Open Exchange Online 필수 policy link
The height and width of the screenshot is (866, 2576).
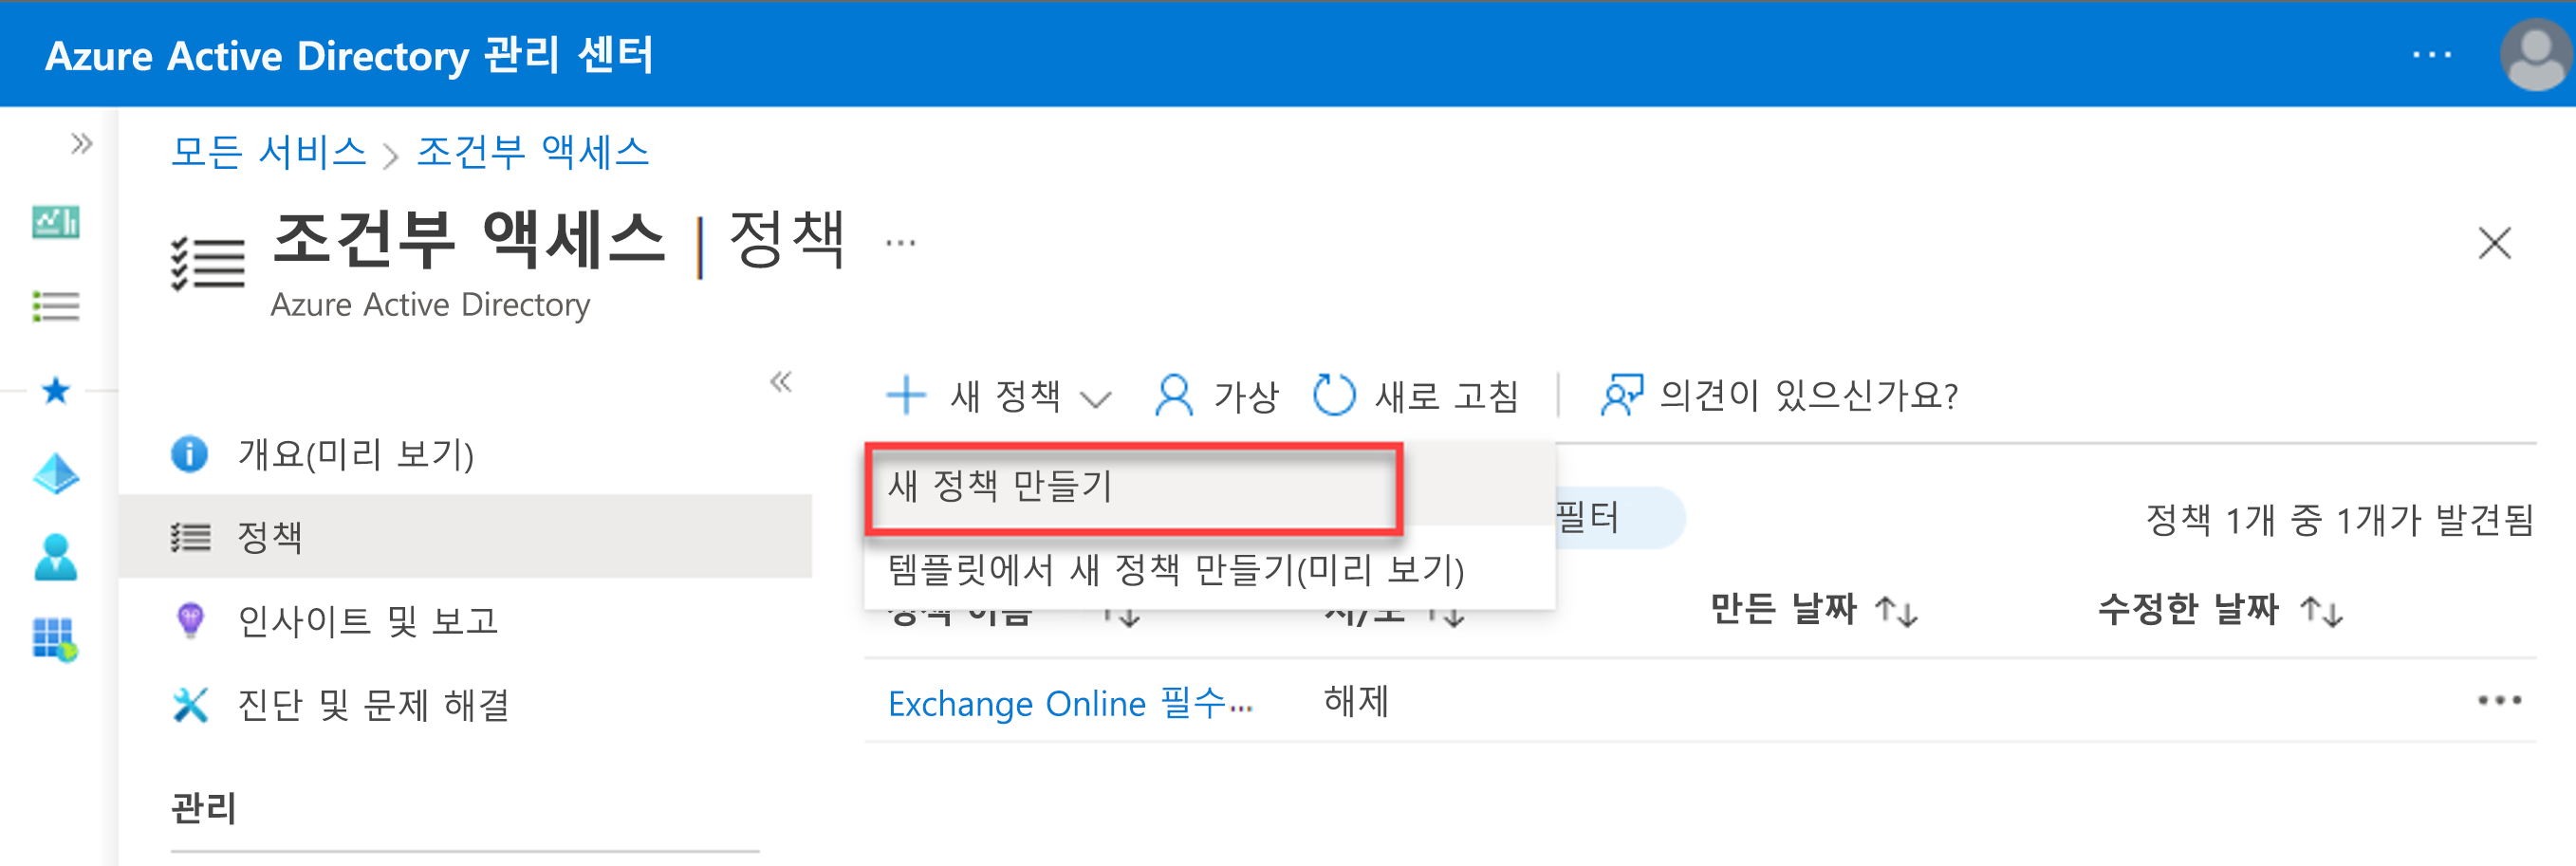[x=1069, y=703]
